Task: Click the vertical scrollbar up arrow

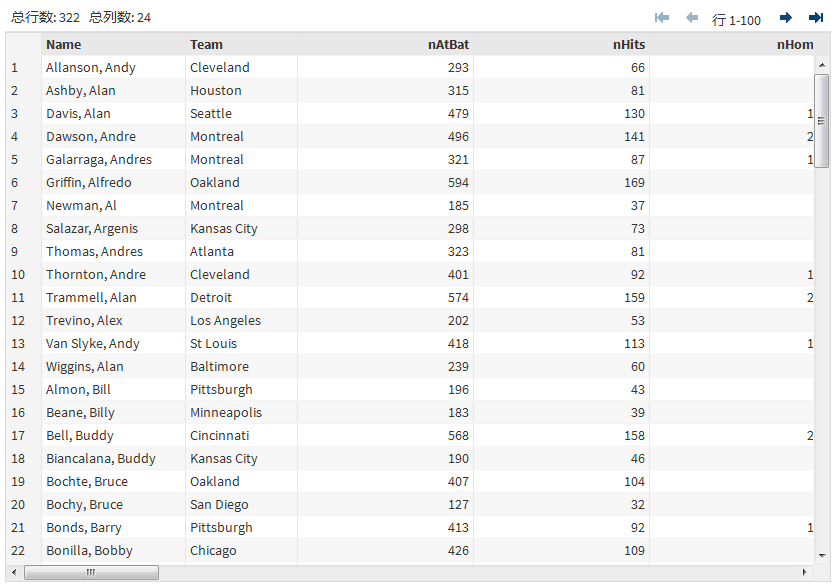Action: point(822,65)
